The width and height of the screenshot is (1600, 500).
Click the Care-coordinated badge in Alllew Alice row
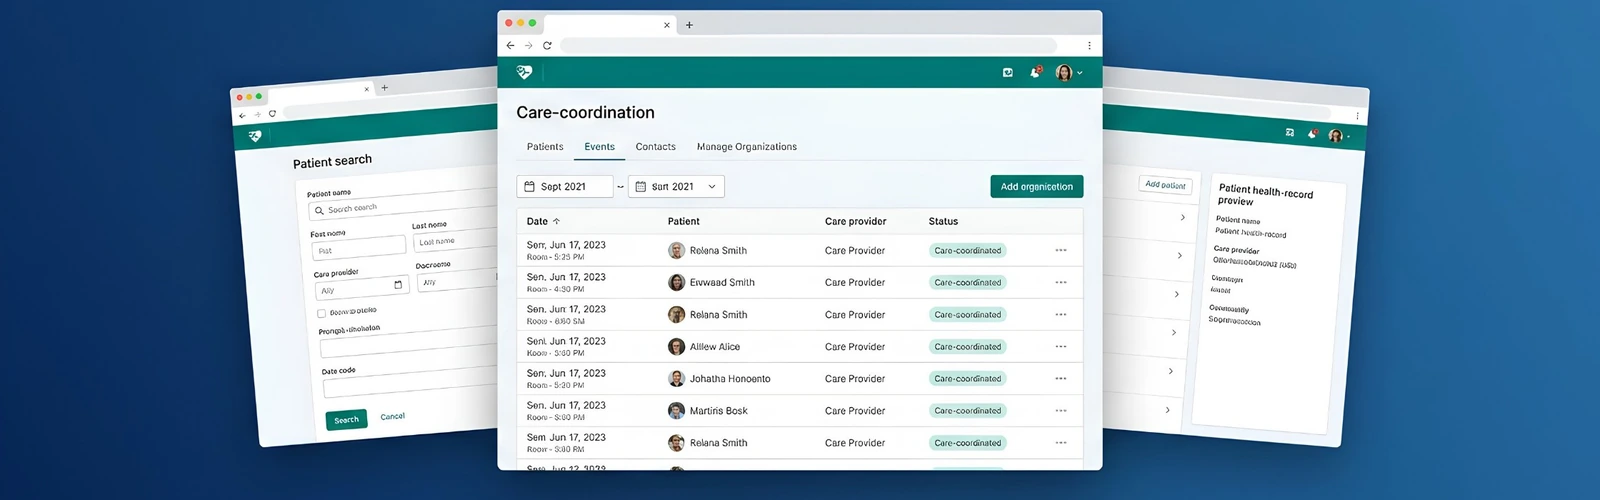tap(968, 347)
